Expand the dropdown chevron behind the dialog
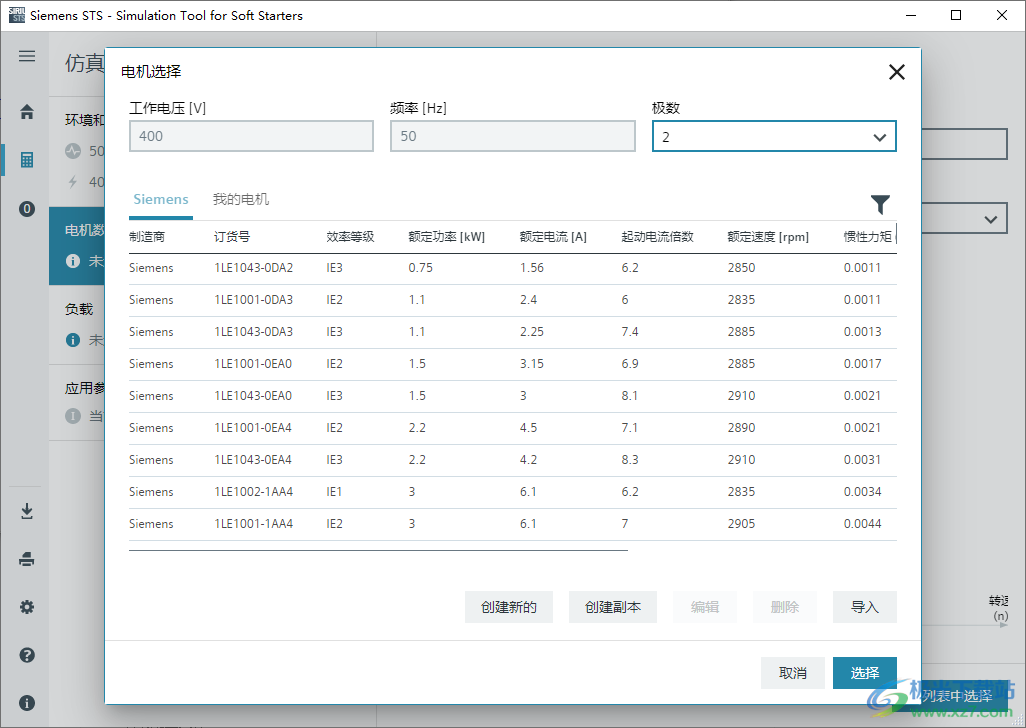 991,220
